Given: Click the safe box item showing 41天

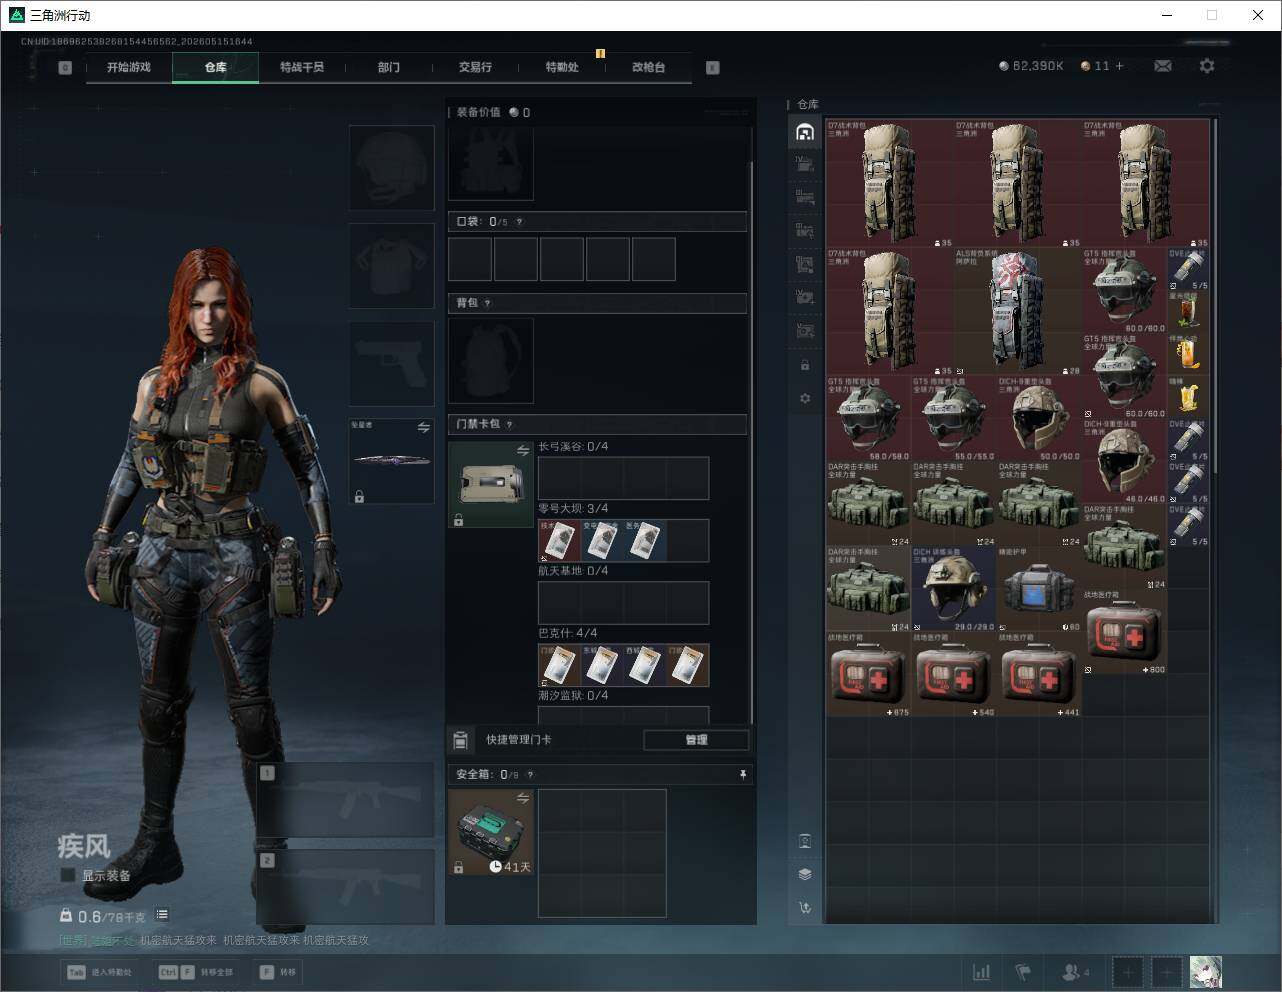Looking at the screenshot, I should [x=491, y=832].
